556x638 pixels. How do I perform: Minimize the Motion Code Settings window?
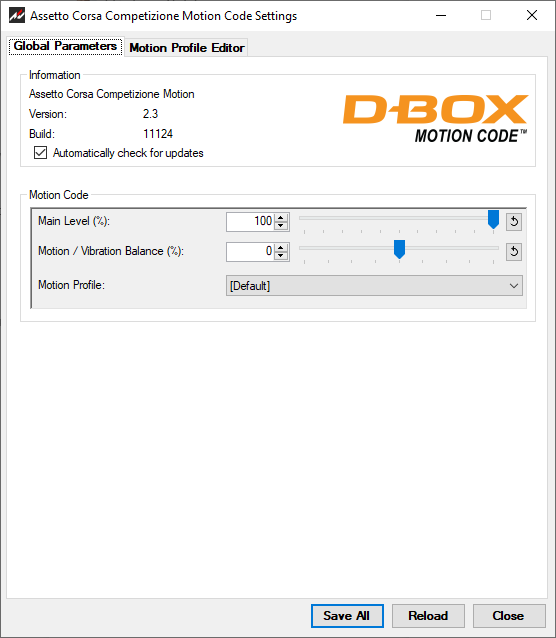[441, 15]
